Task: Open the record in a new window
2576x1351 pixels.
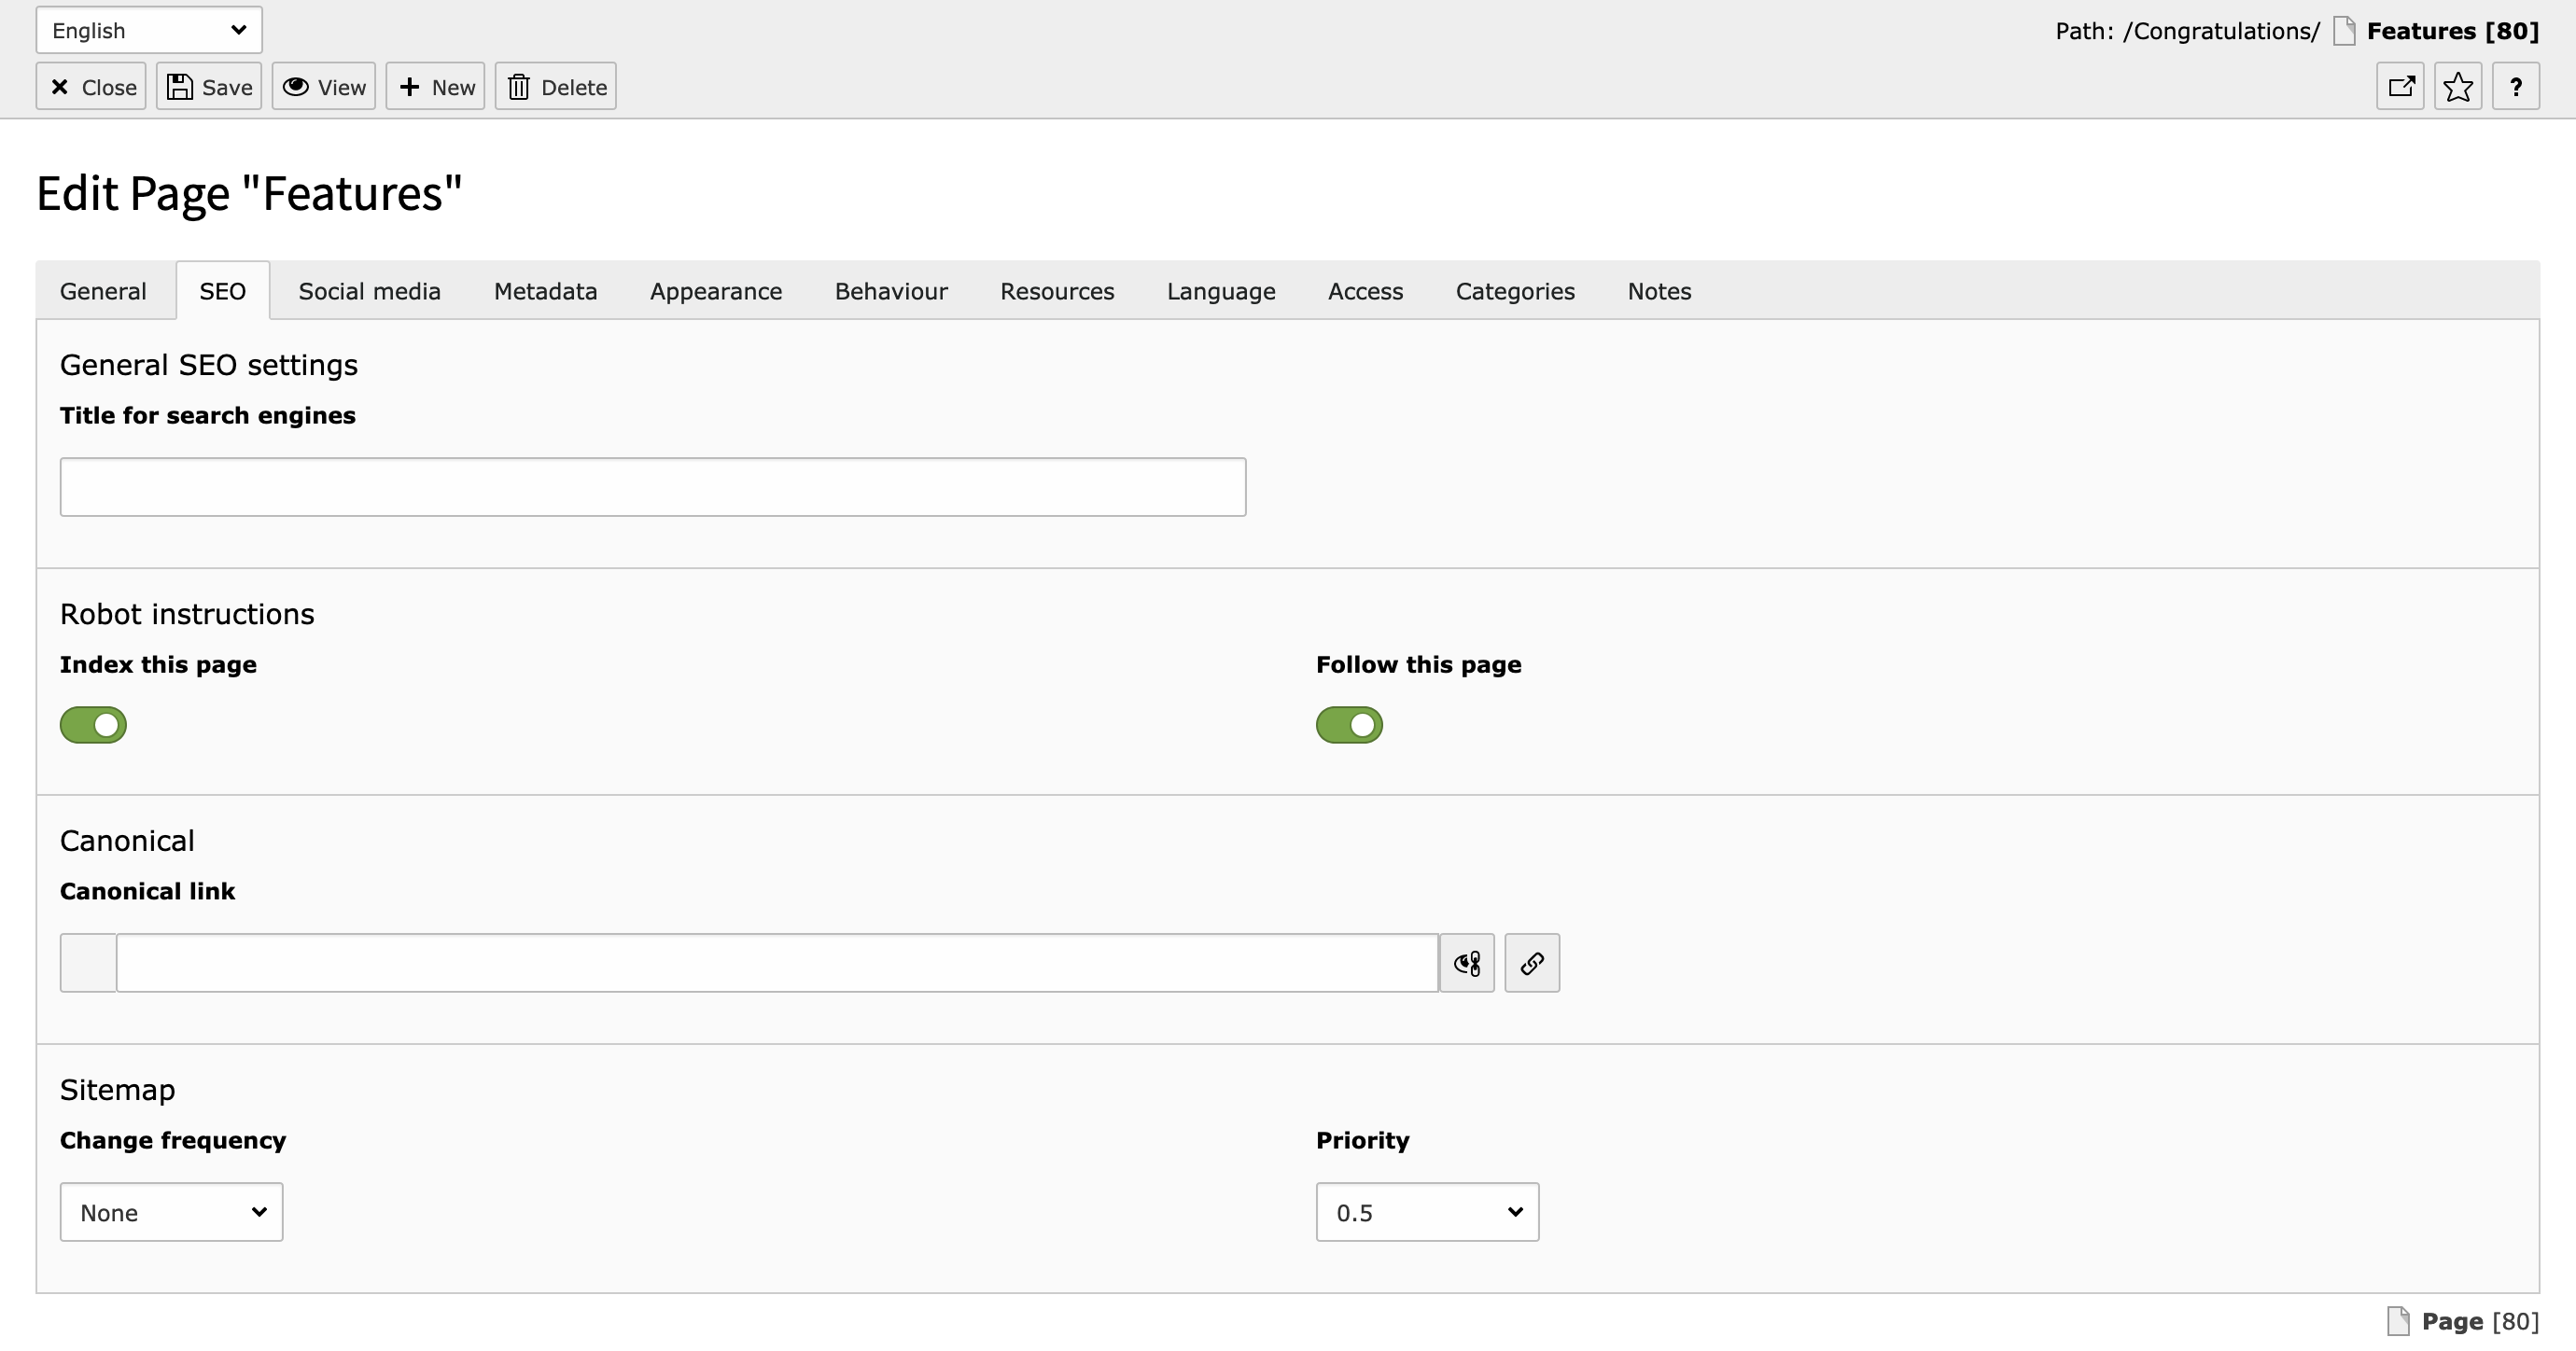Action: point(2400,87)
